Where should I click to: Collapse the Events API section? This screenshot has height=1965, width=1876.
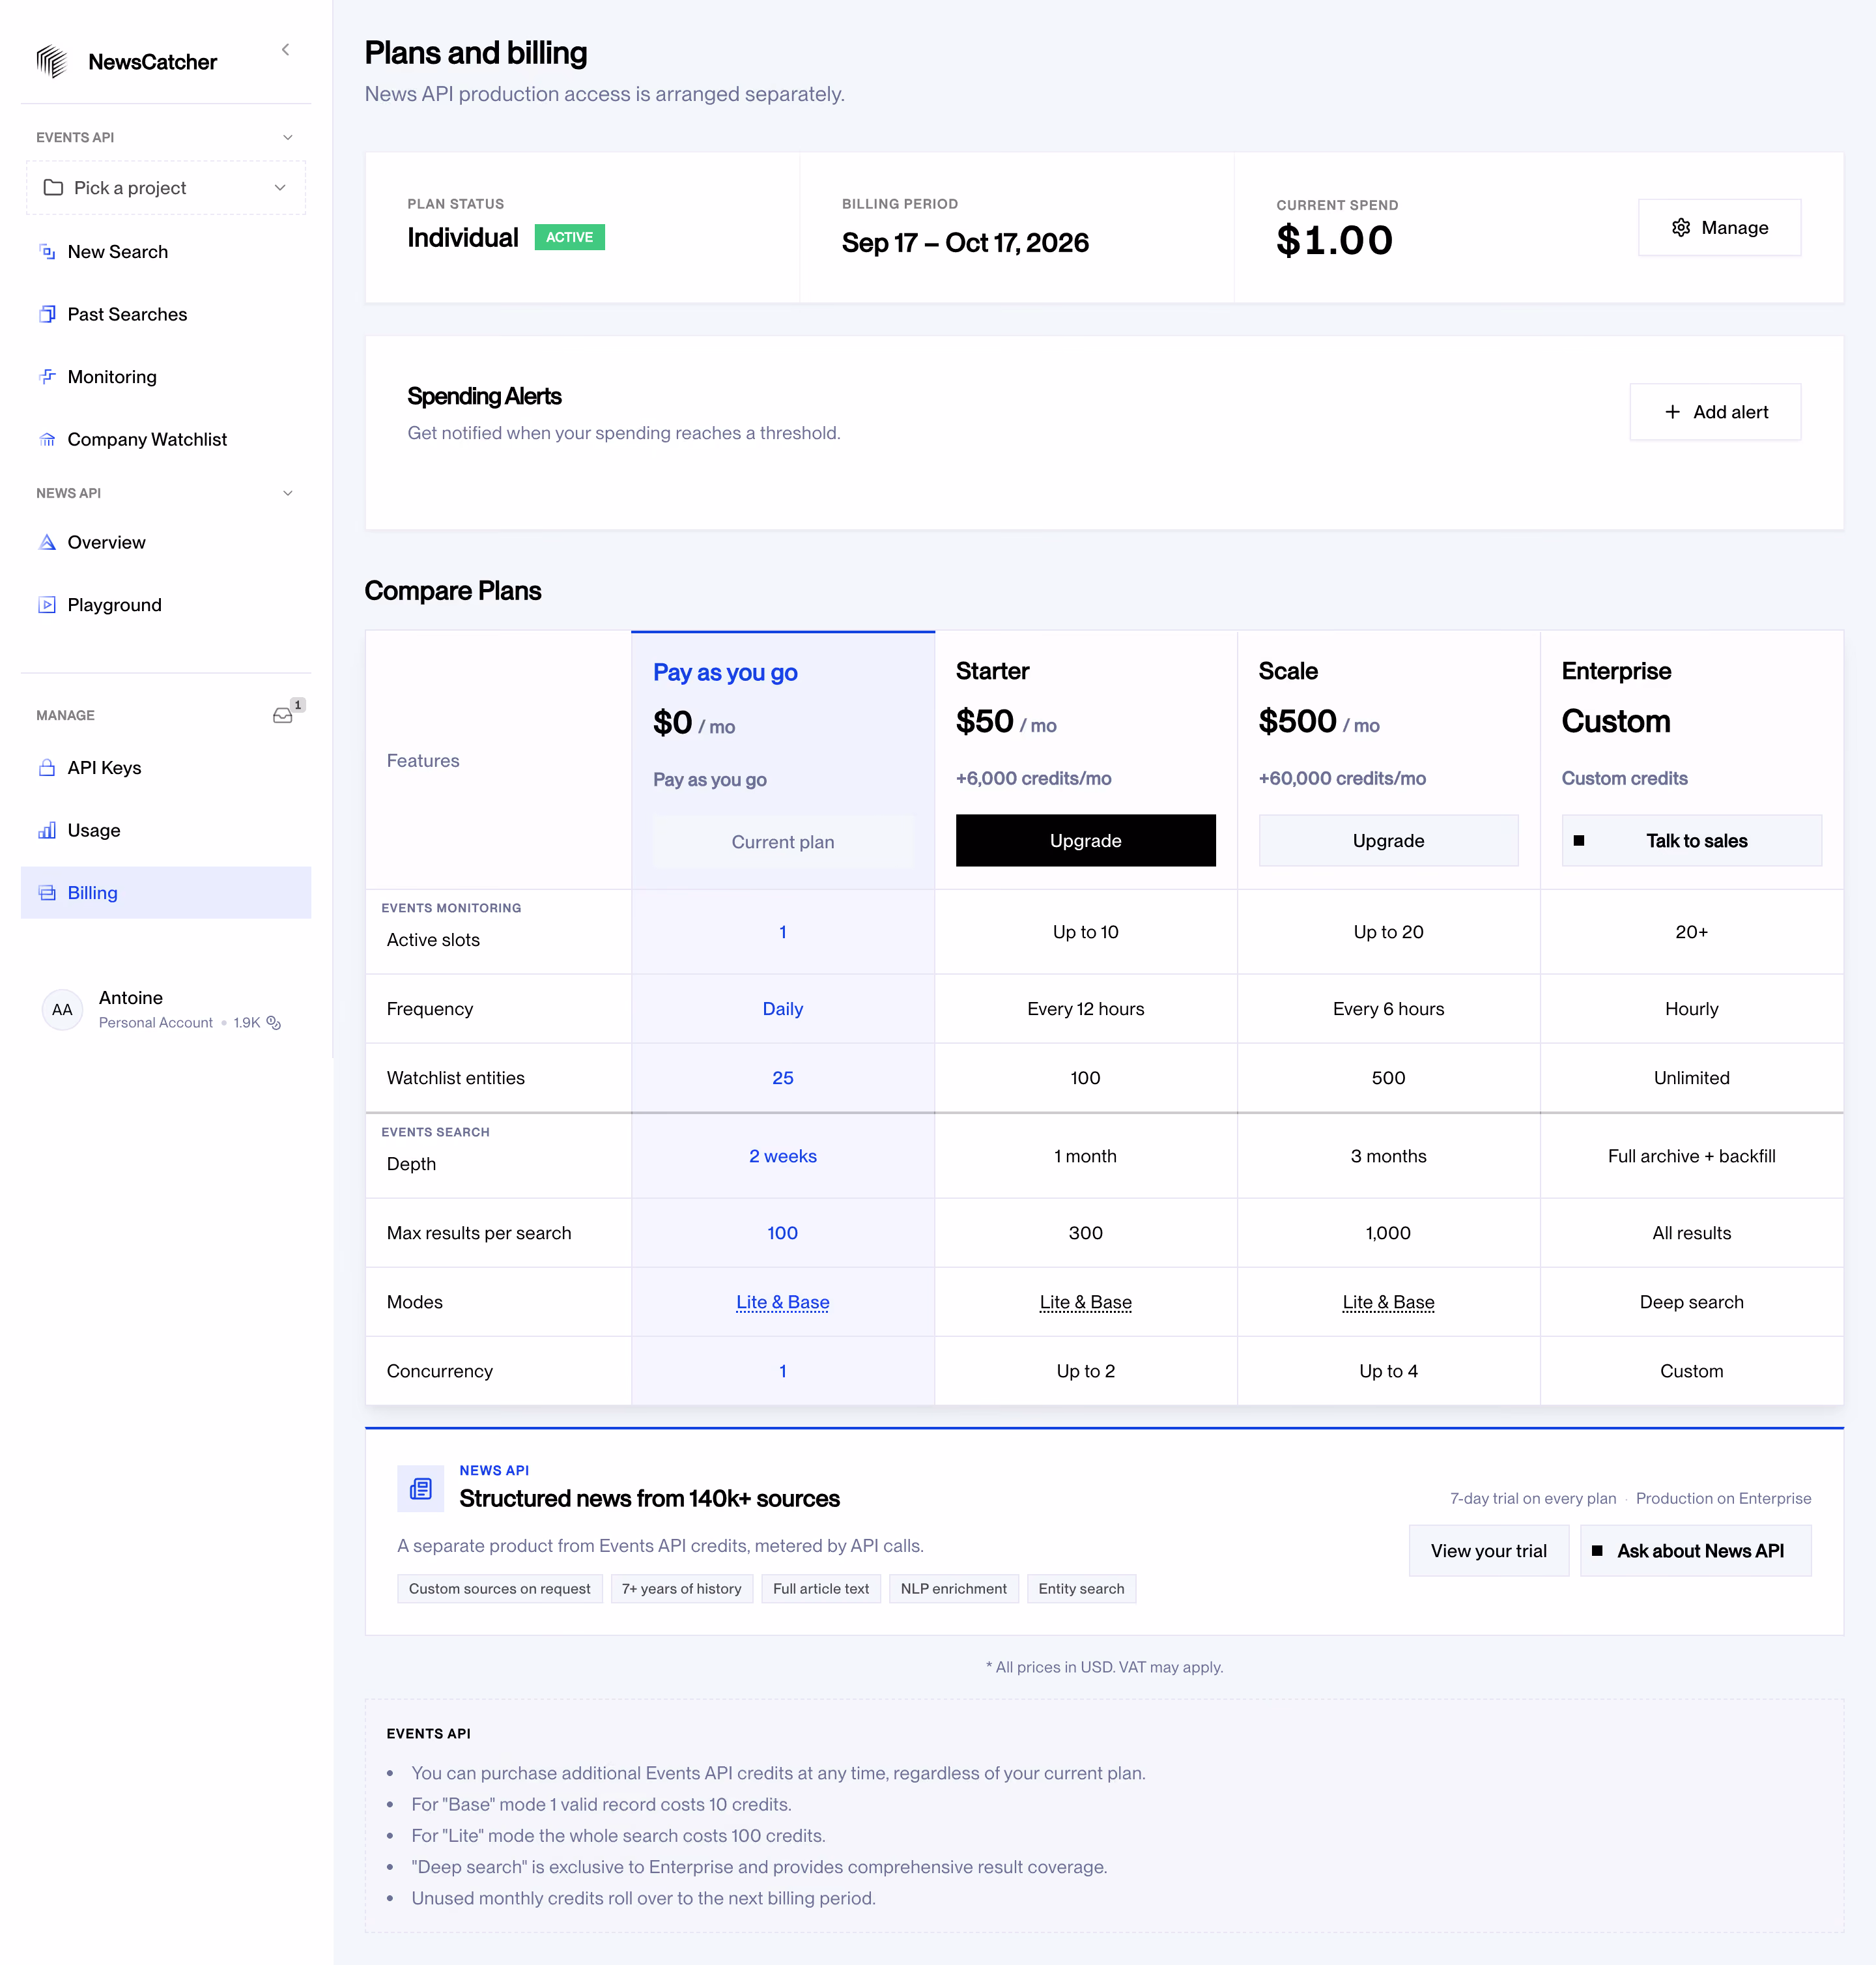click(288, 137)
